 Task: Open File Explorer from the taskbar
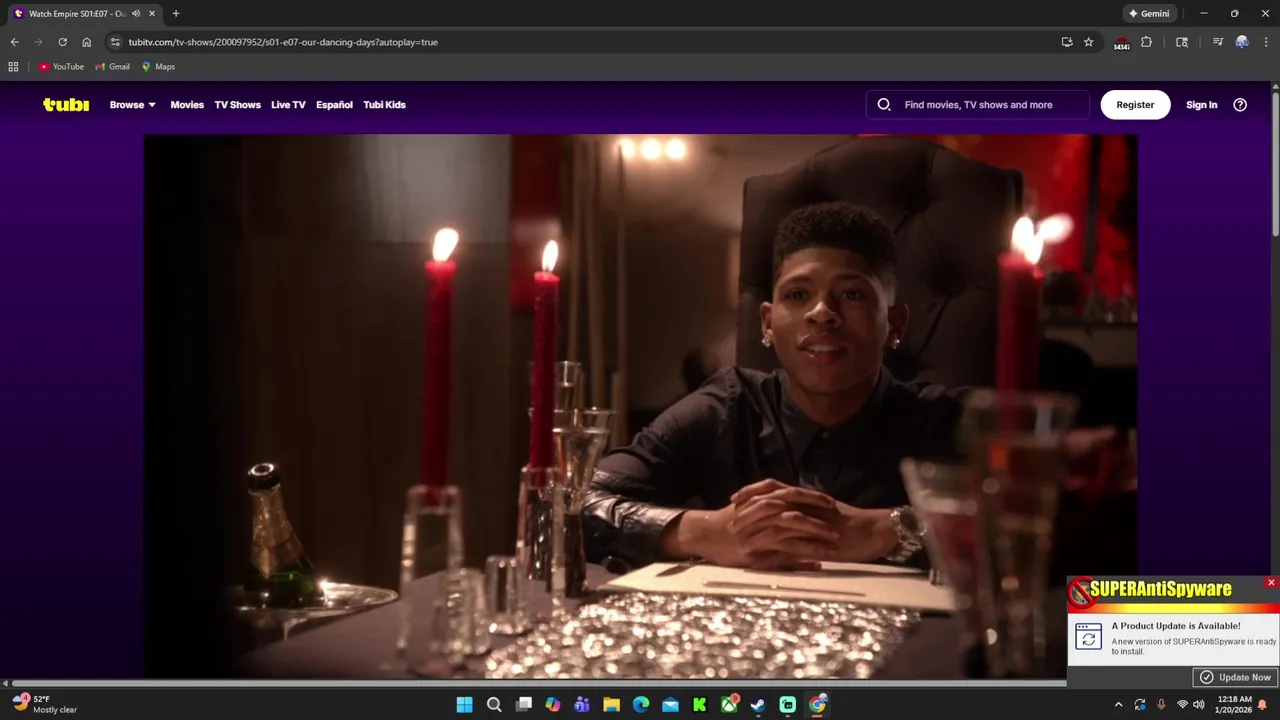click(611, 705)
